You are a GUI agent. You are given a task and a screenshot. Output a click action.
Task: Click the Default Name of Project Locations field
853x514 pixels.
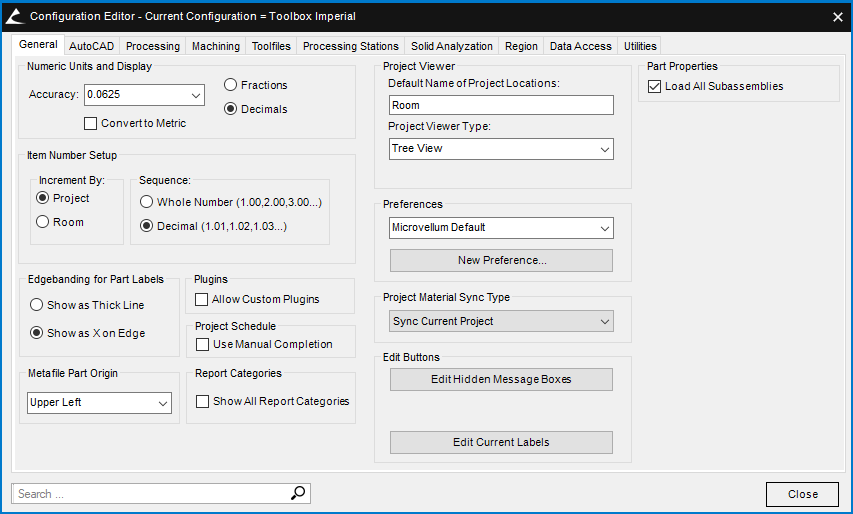pos(500,105)
